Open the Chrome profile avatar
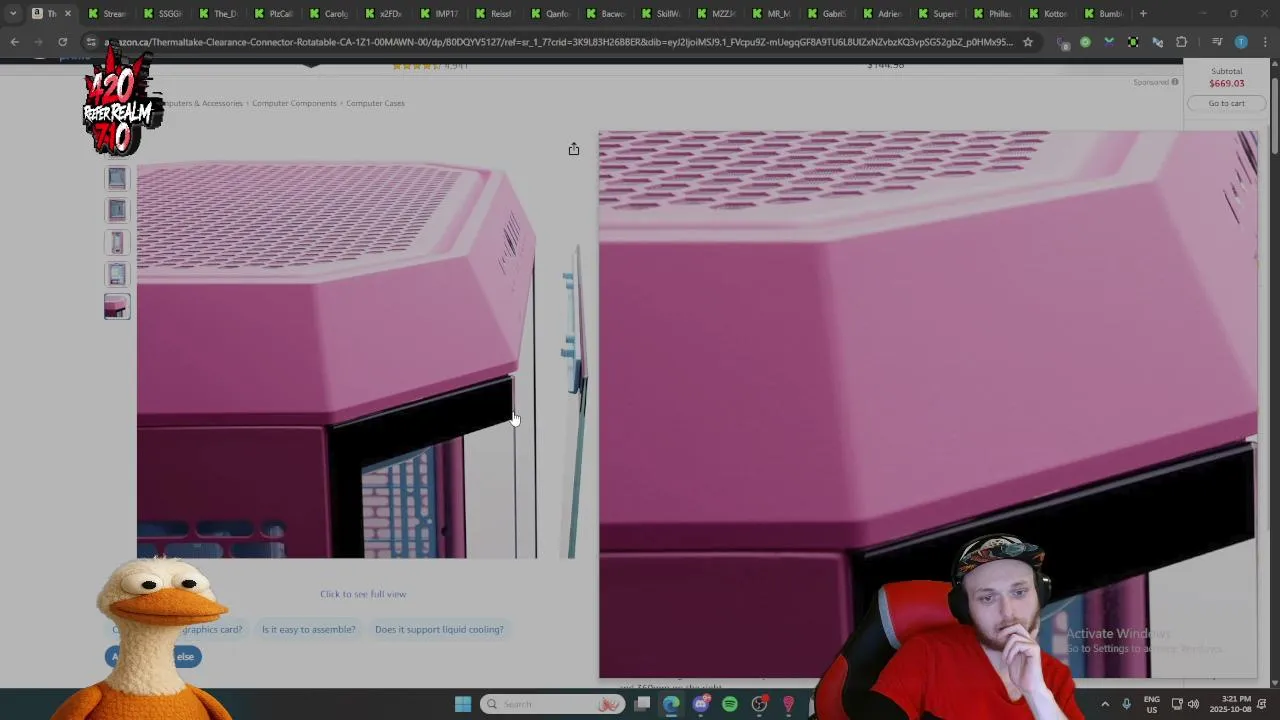Image resolution: width=1280 pixels, height=720 pixels. click(1241, 42)
